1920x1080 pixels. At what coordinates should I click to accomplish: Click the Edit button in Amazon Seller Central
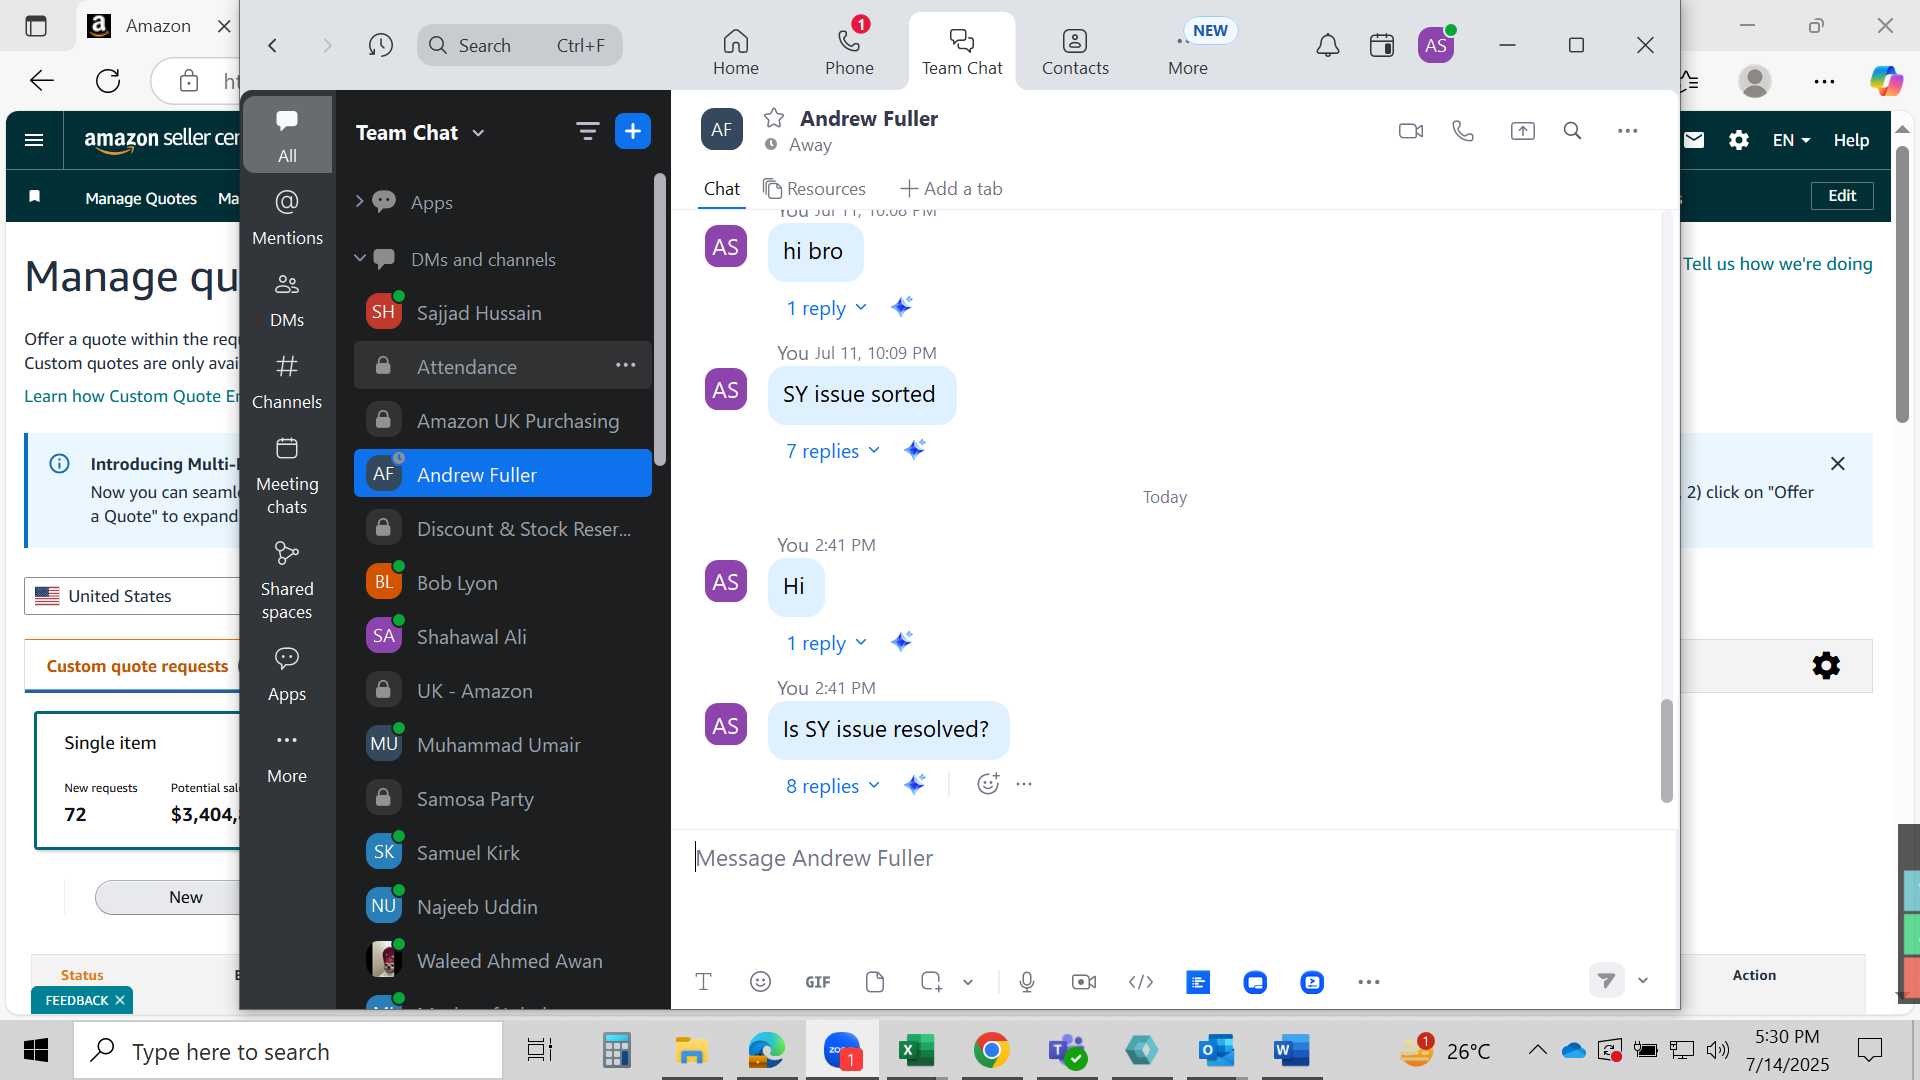click(x=1841, y=195)
